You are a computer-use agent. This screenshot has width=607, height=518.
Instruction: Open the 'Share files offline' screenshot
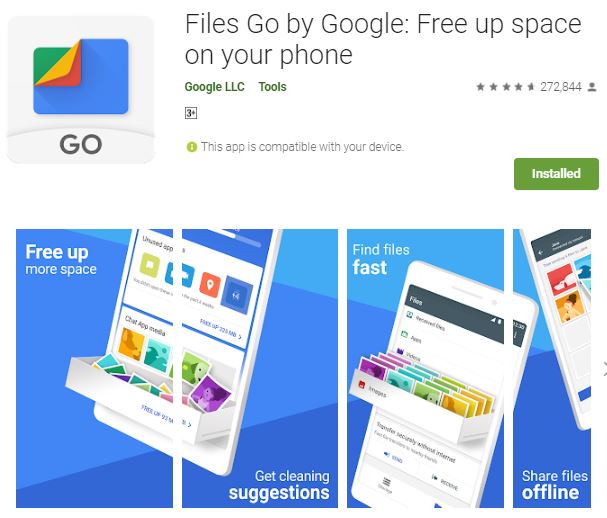tap(552, 368)
